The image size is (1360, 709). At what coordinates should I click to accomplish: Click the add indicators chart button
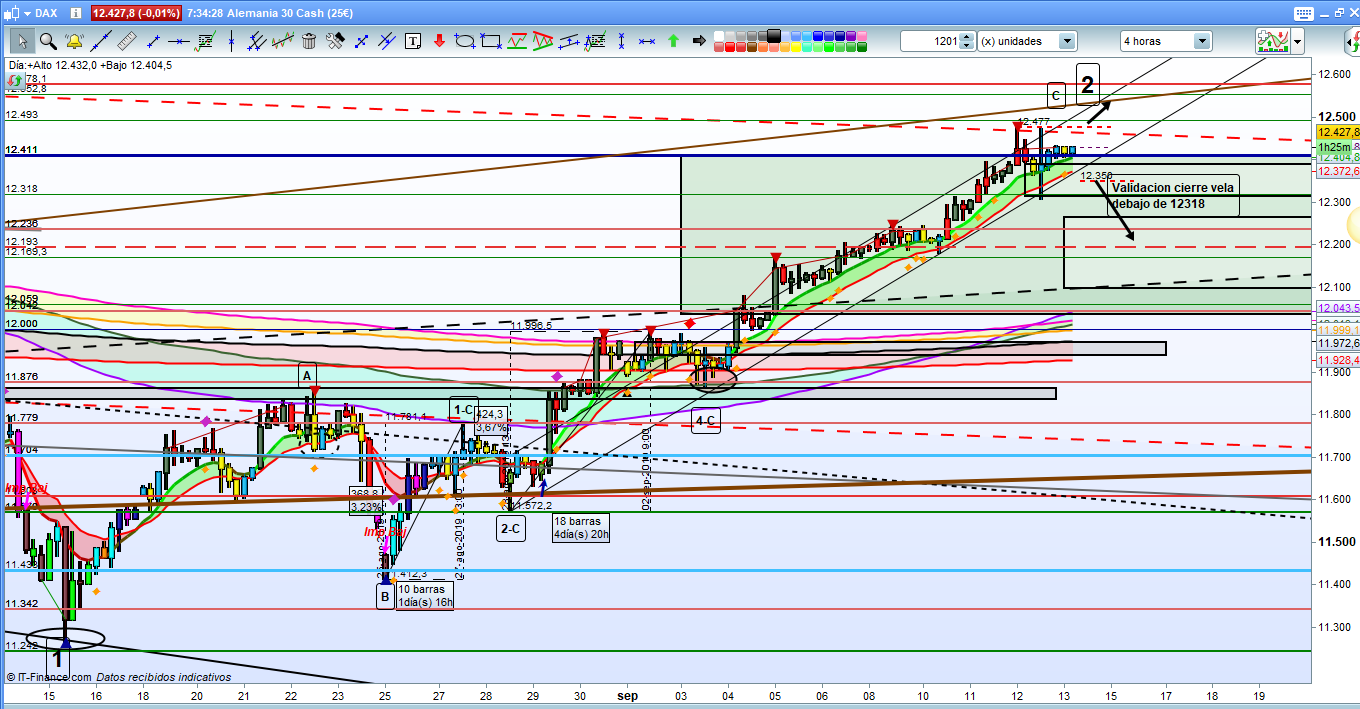(1272, 41)
